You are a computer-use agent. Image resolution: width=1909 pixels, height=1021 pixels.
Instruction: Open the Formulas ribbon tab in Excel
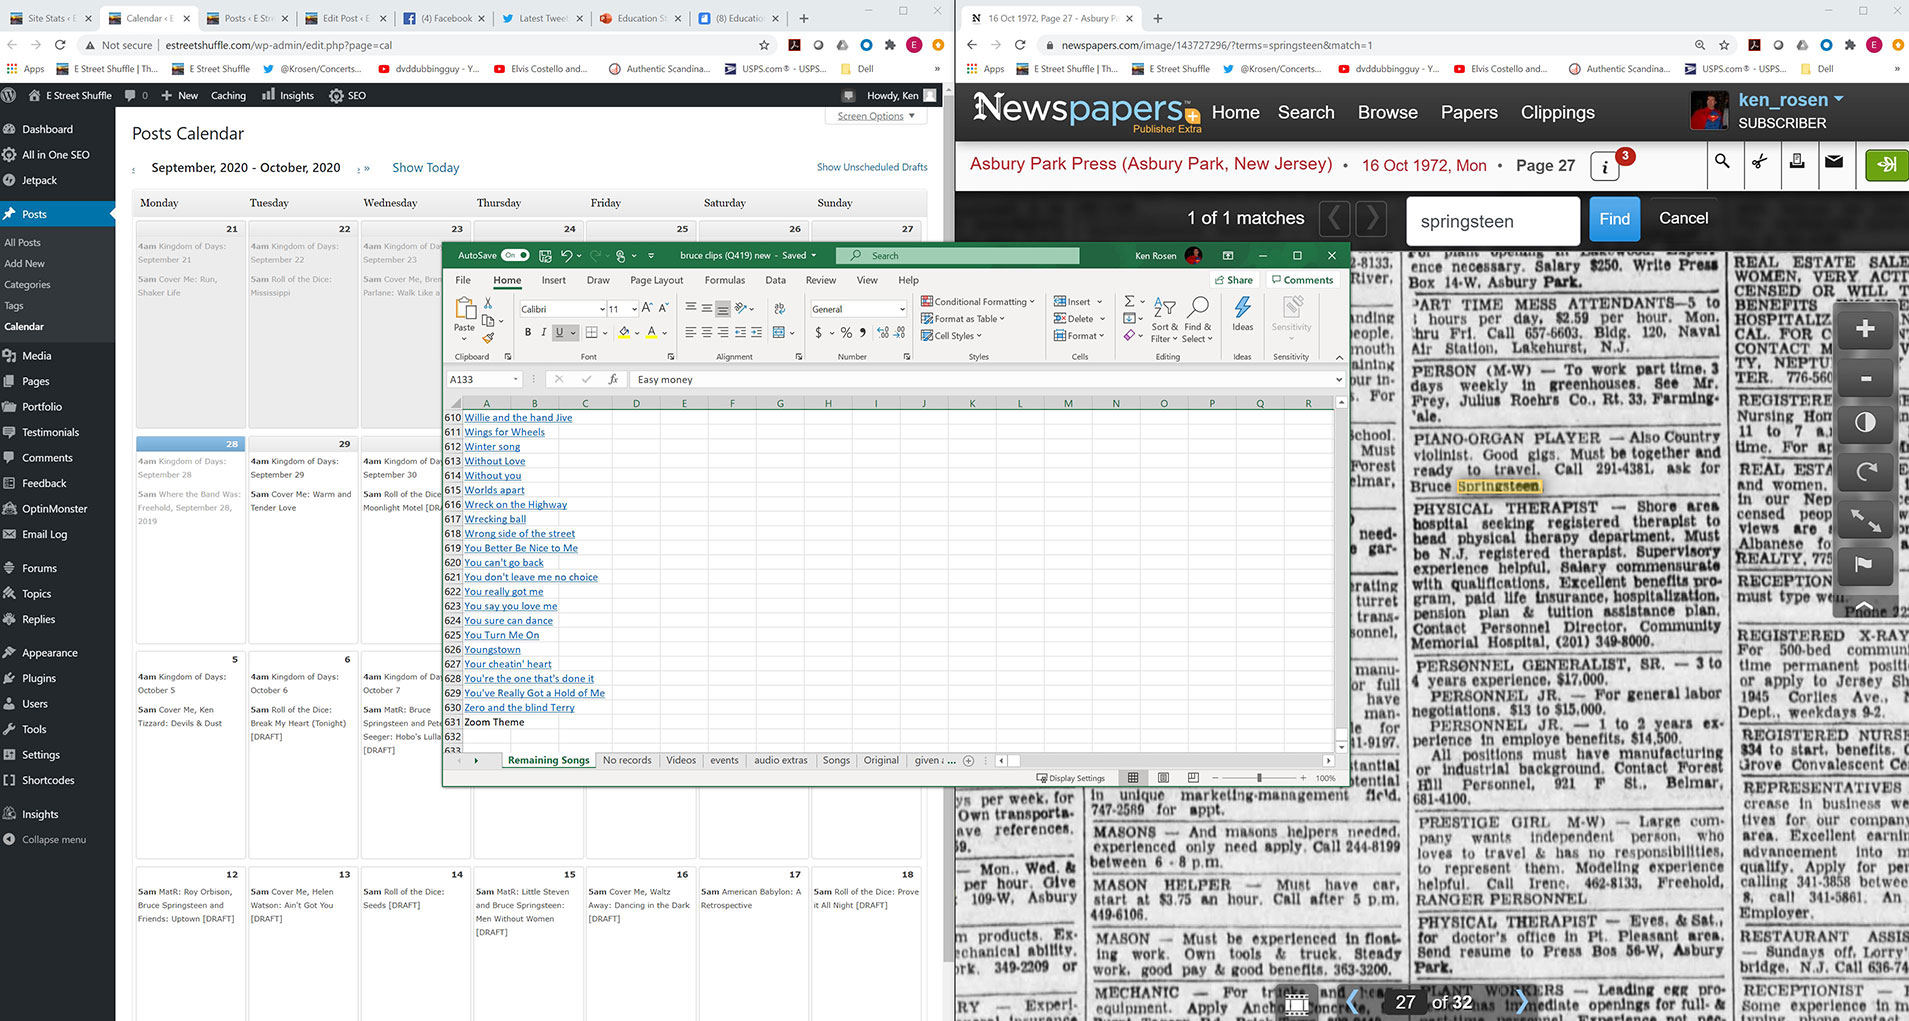tap(725, 280)
